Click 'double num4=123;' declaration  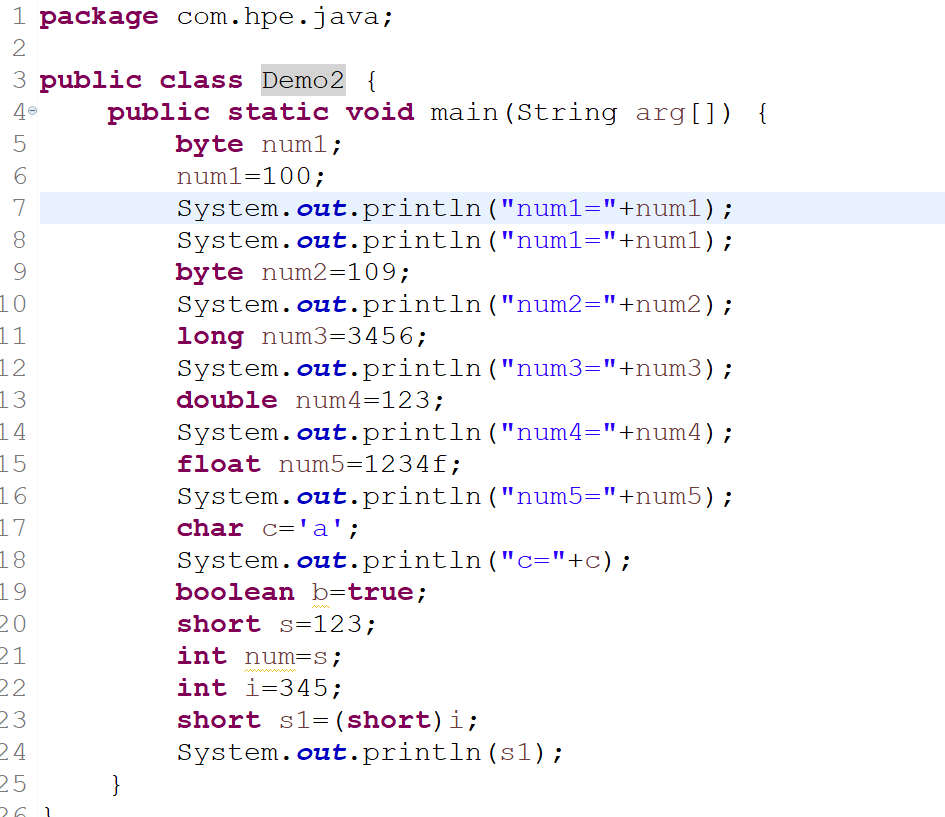point(310,400)
